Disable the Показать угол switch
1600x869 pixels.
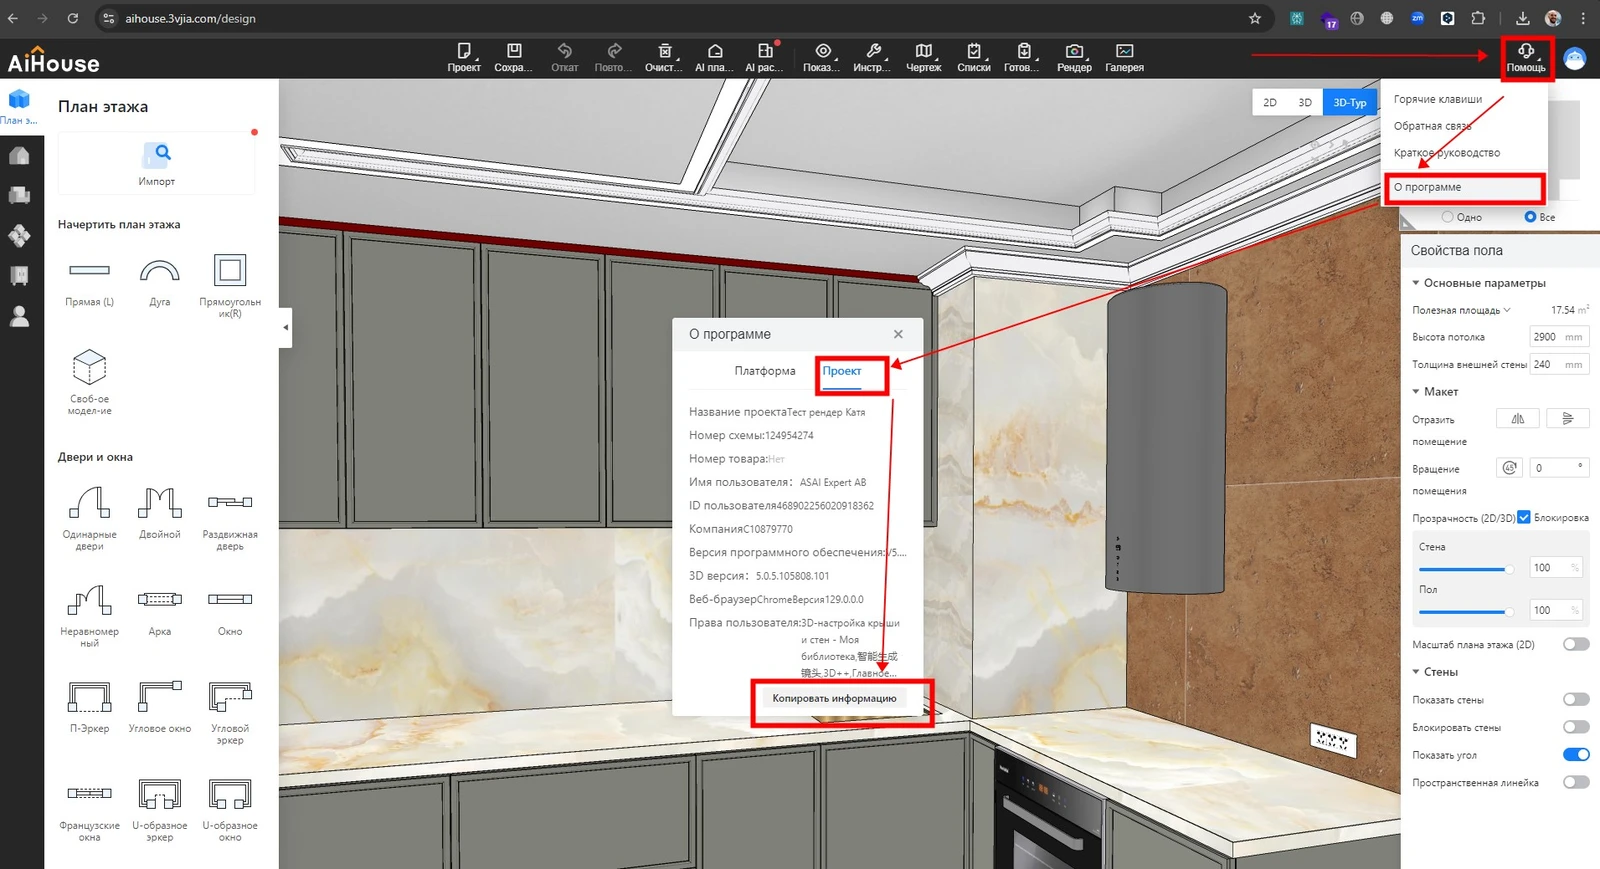pyautogui.click(x=1575, y=755)
